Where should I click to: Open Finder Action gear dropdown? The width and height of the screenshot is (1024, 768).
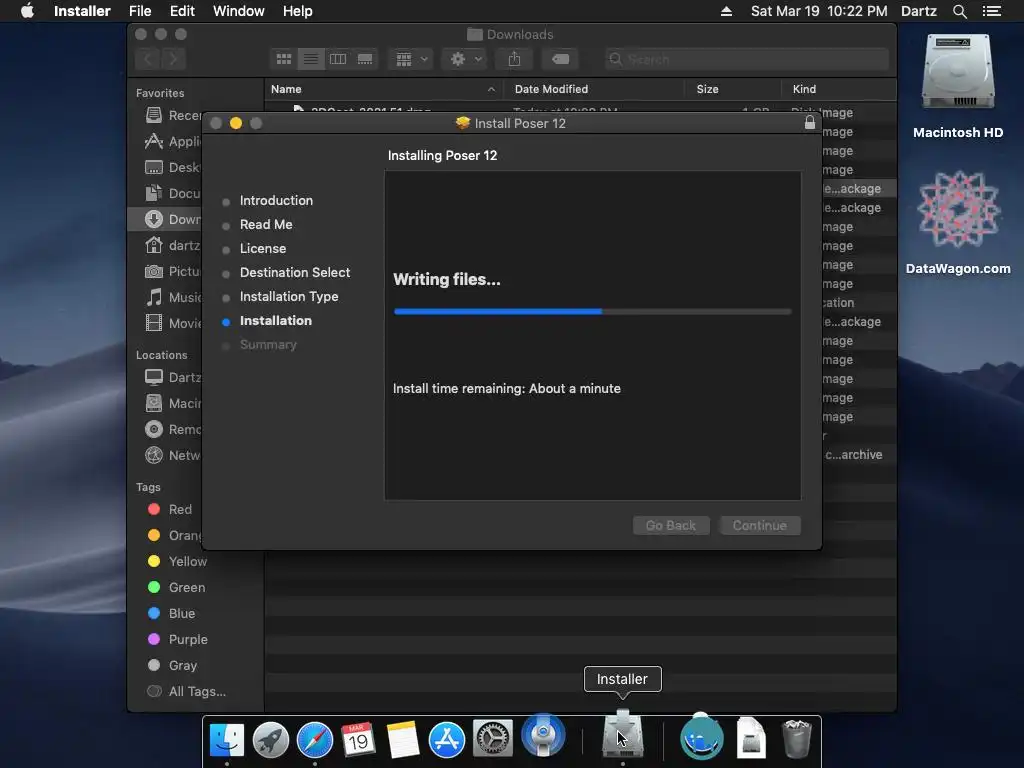[x=465, y=59]
